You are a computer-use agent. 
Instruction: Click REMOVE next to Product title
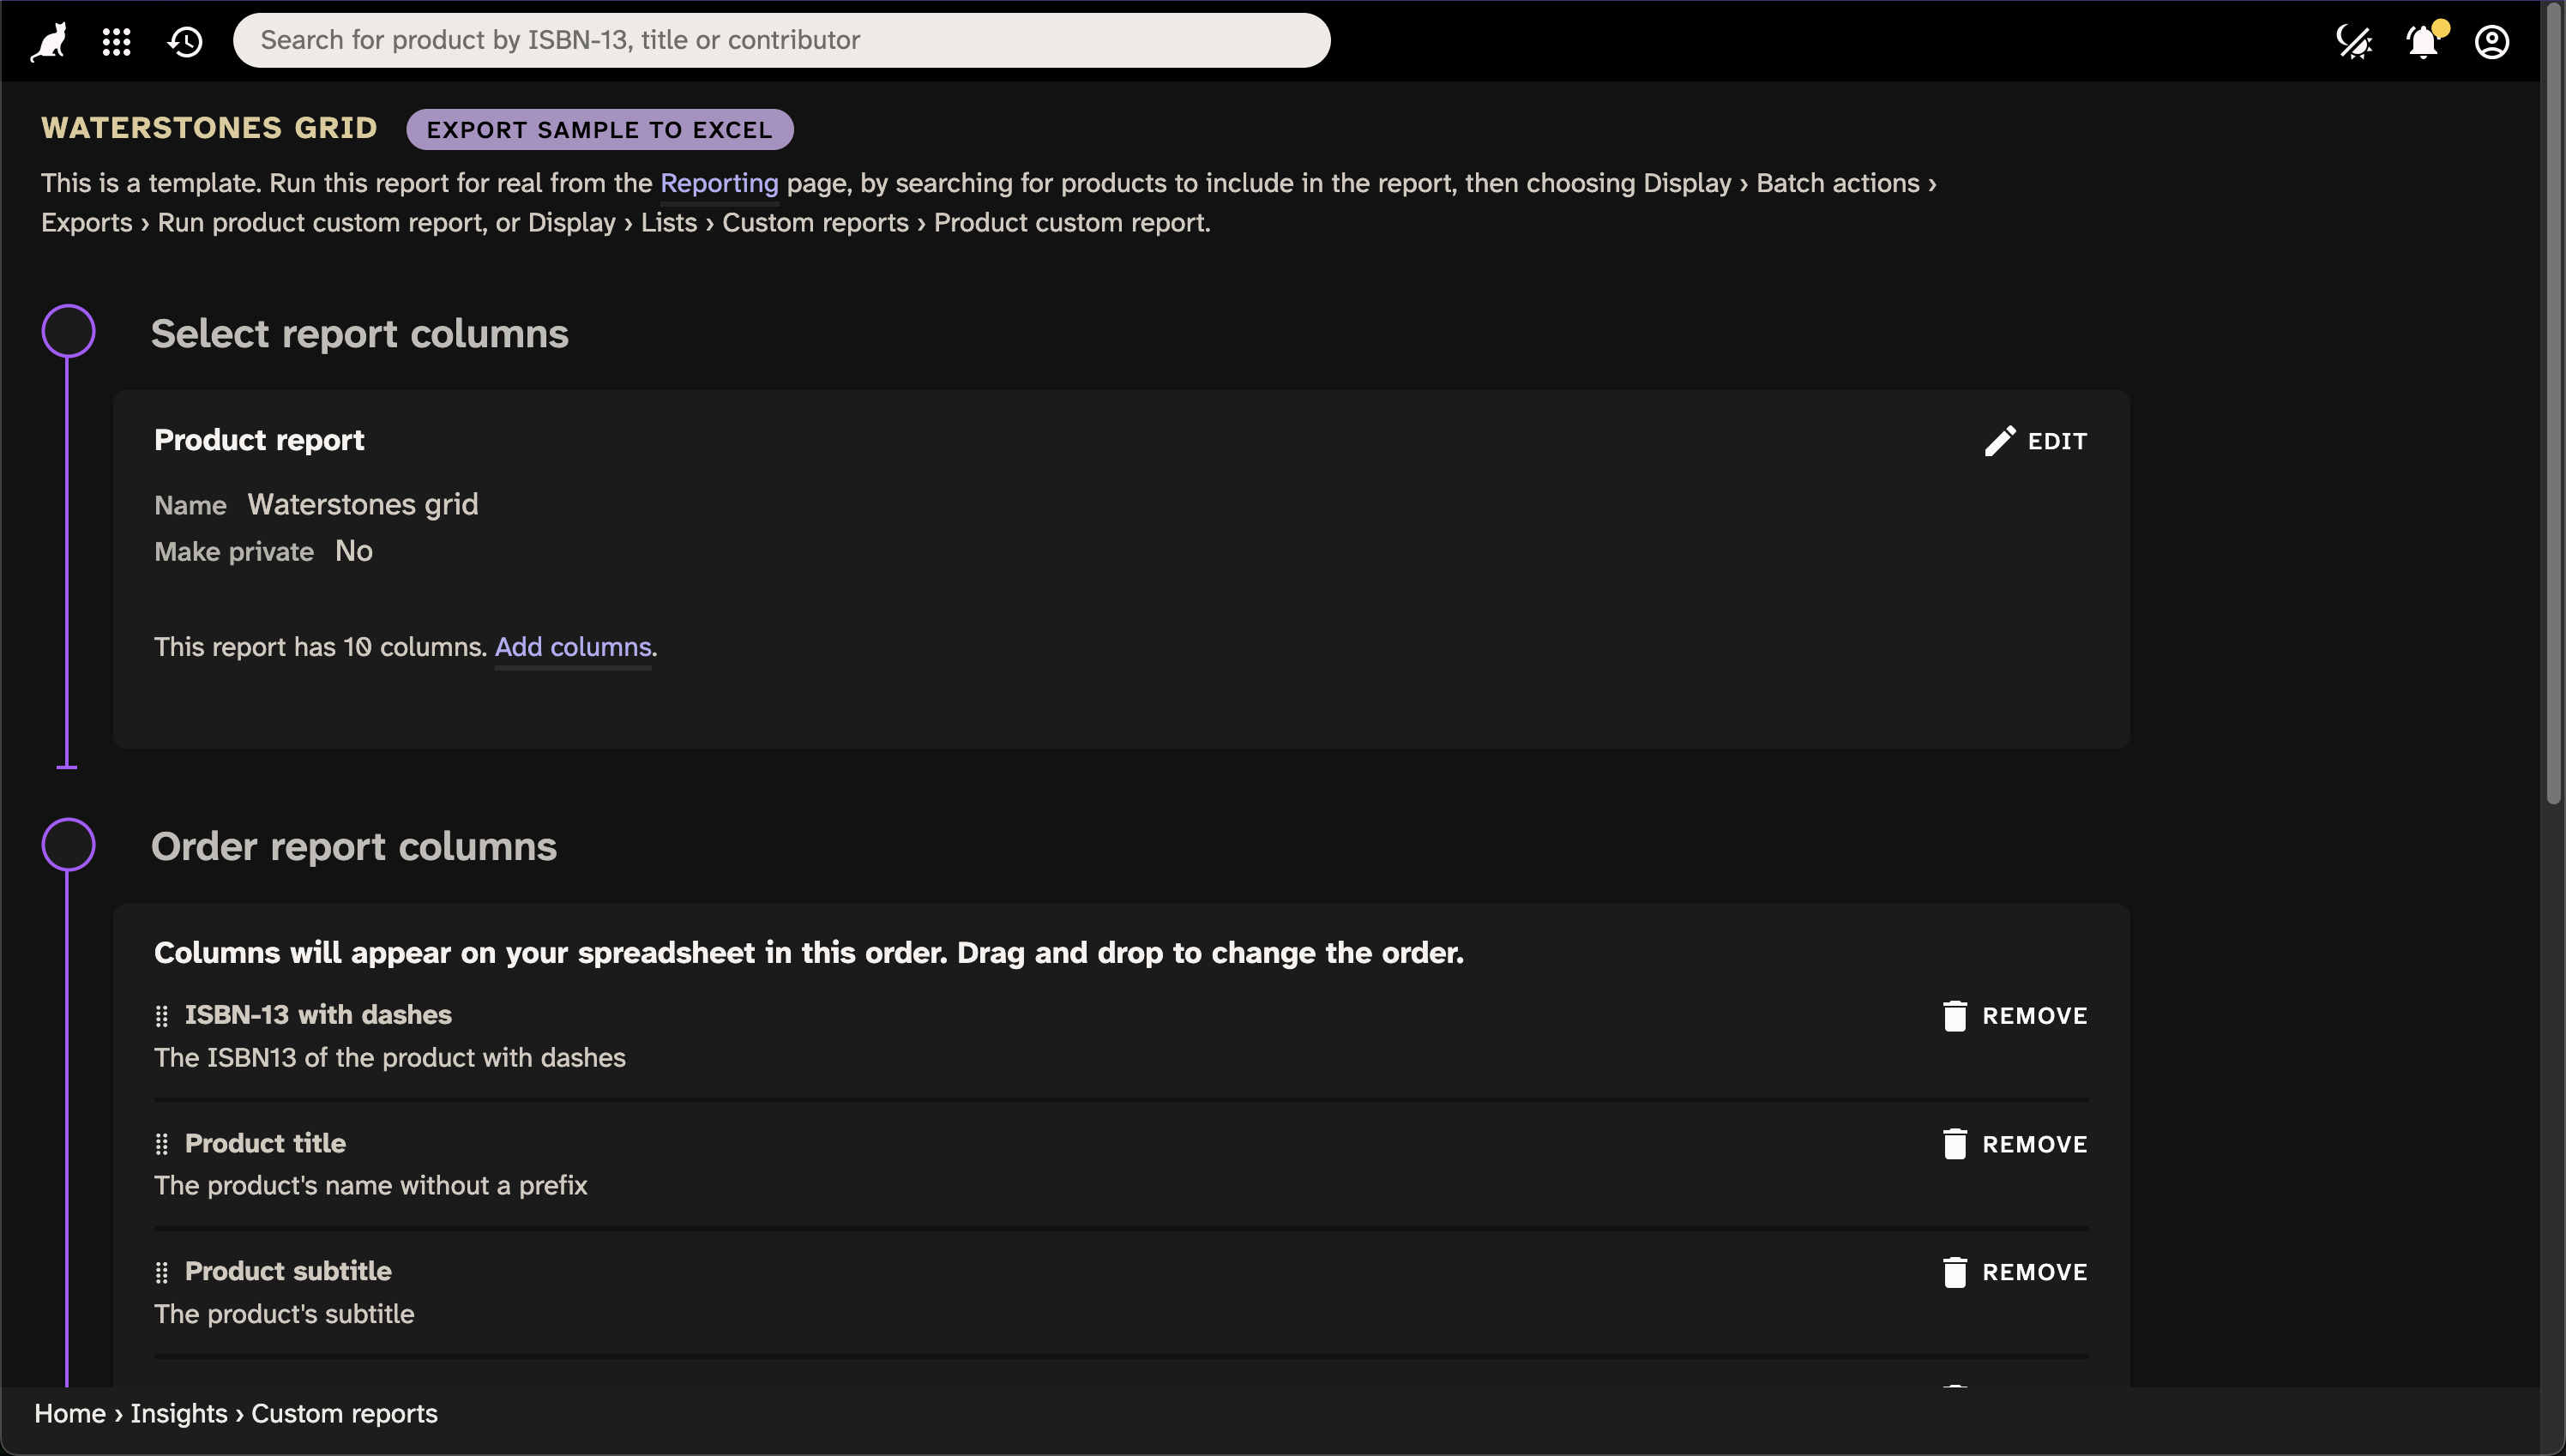click(x=2035, y=1143)
